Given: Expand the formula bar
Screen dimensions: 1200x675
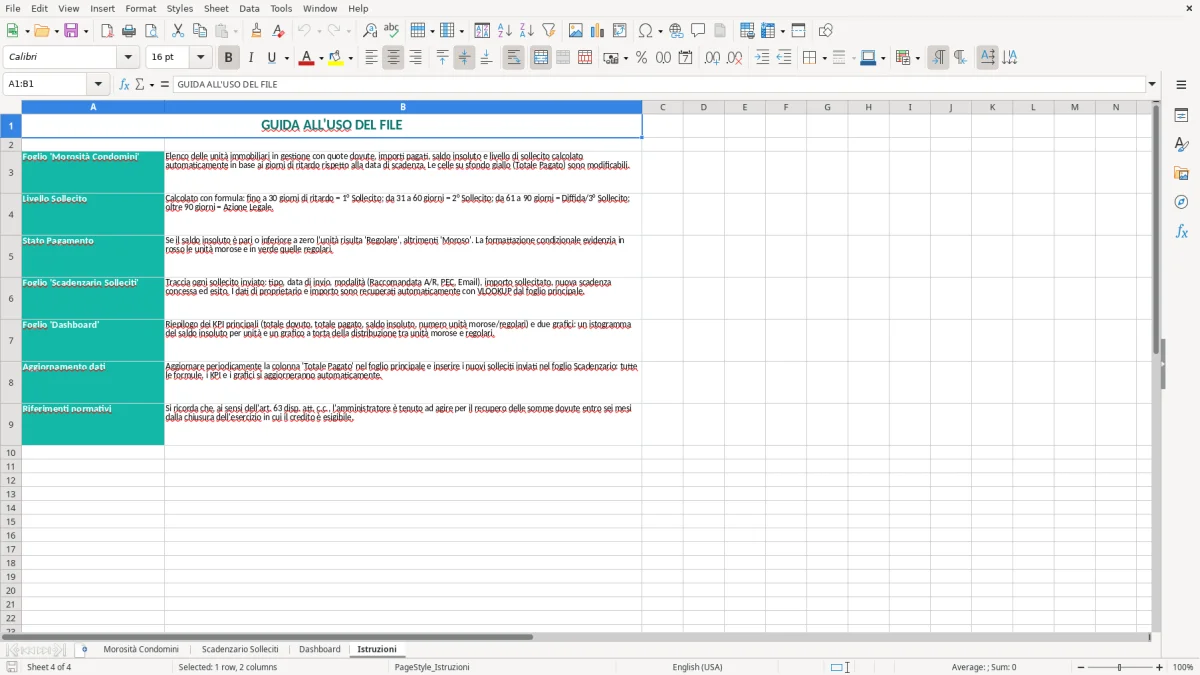Looking at the screenshot, I should click(1152, 85).
